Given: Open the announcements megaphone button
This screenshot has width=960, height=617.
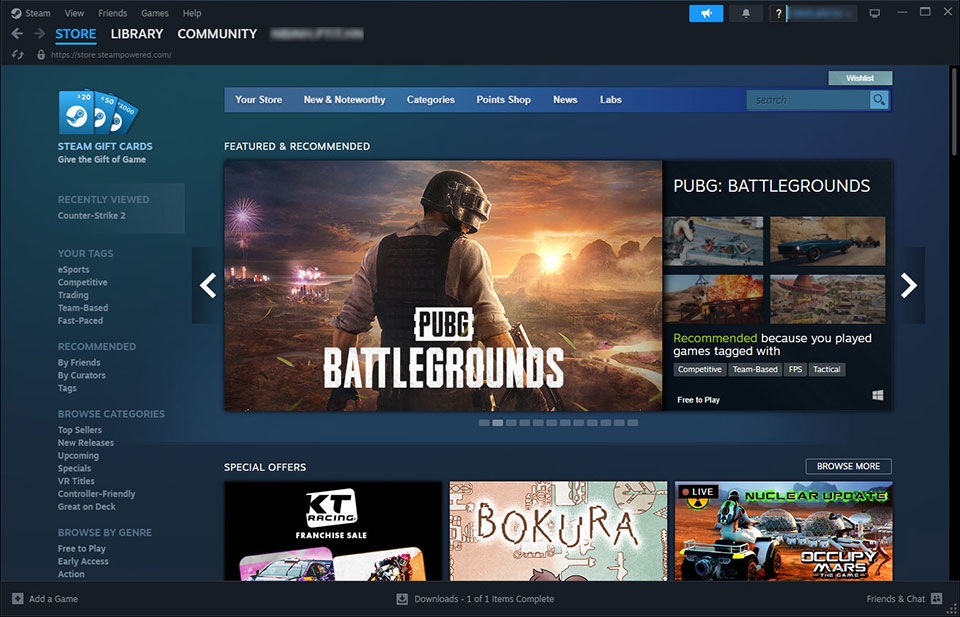Looking at the screenshot, I should tap(706, 13).
